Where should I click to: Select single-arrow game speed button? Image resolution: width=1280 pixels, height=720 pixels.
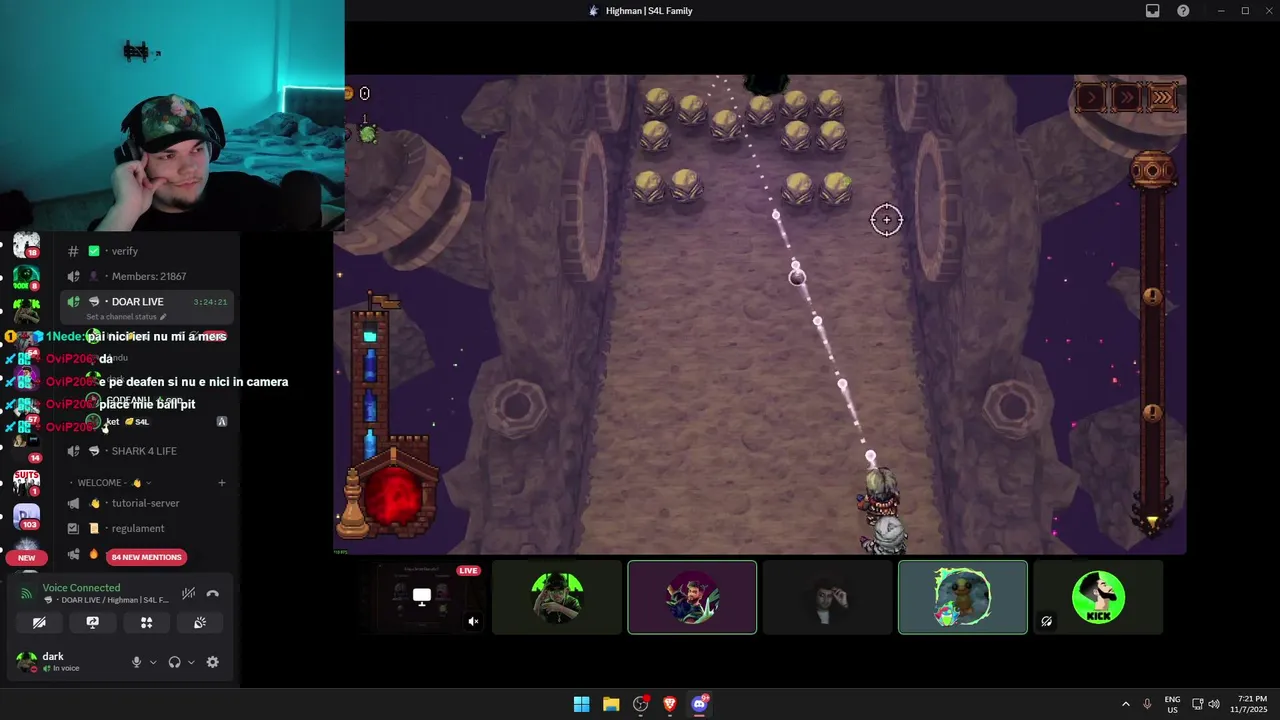1092,97
